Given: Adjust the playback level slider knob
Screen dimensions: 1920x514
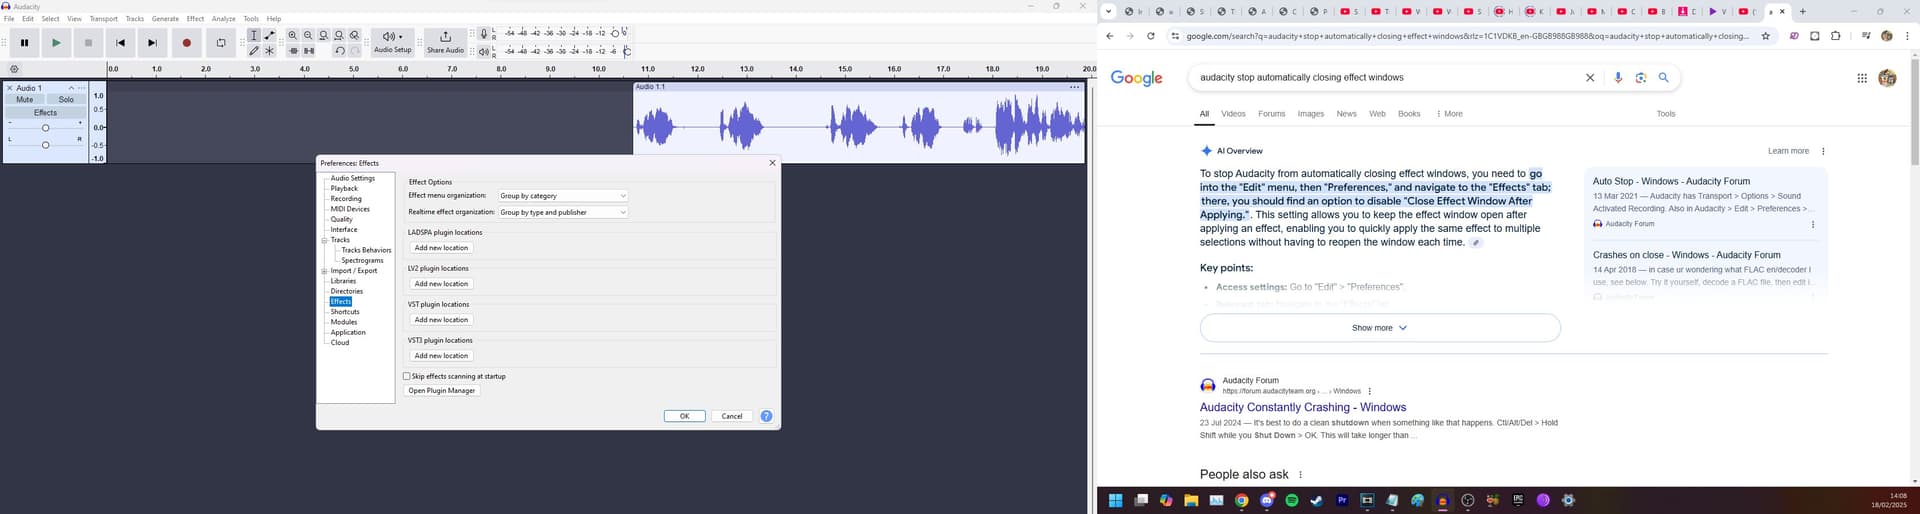Looking at the screenshot, I should coord(627,51).
